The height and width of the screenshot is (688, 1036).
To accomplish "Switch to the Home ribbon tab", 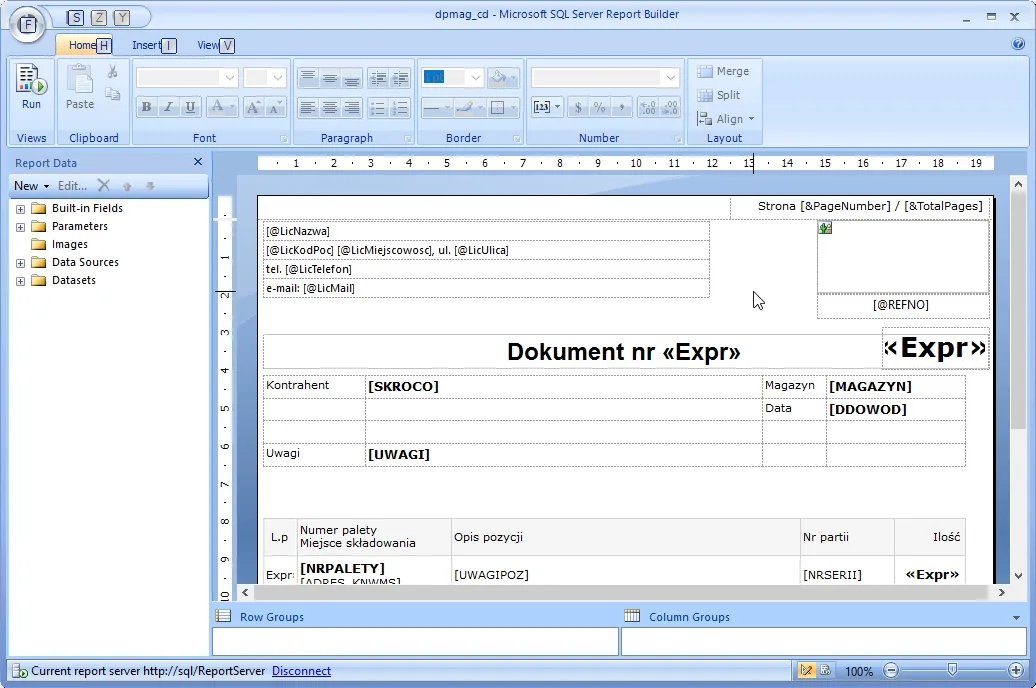I will [83, 45].
